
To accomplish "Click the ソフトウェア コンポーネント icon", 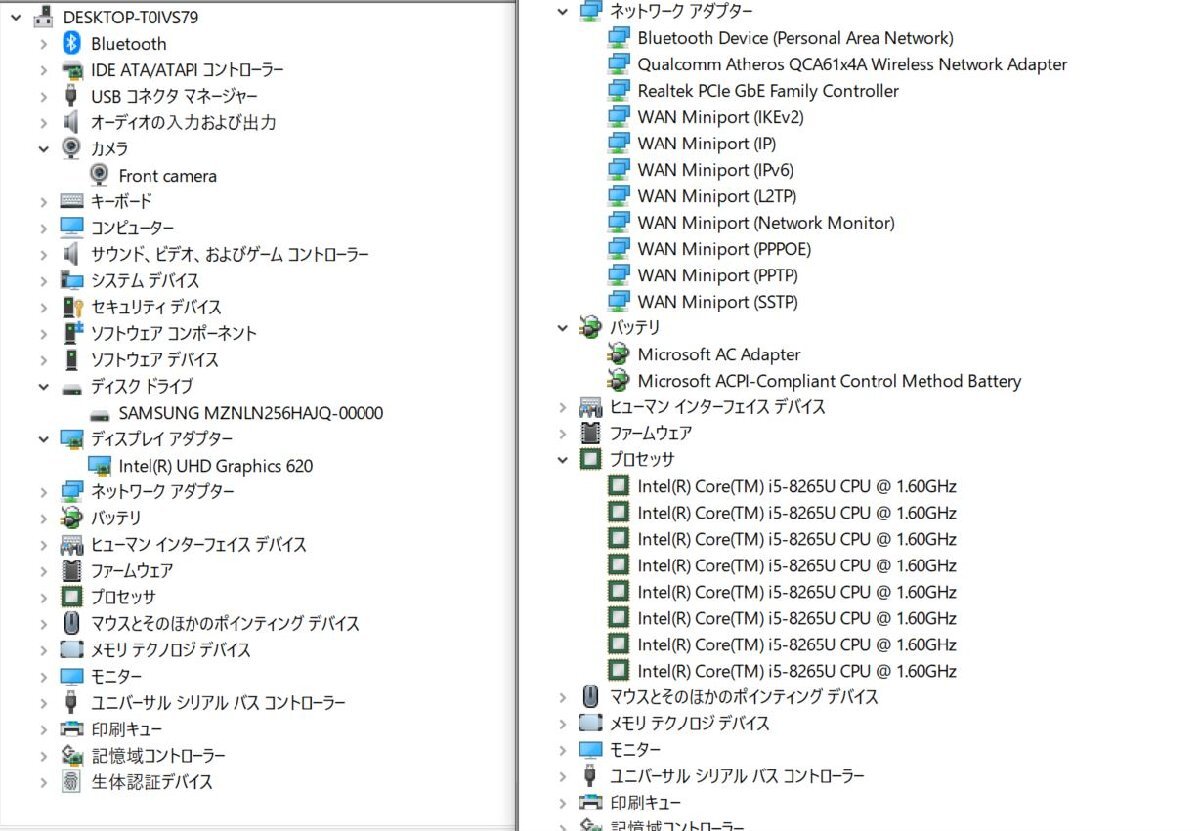I will pos(71,333).
